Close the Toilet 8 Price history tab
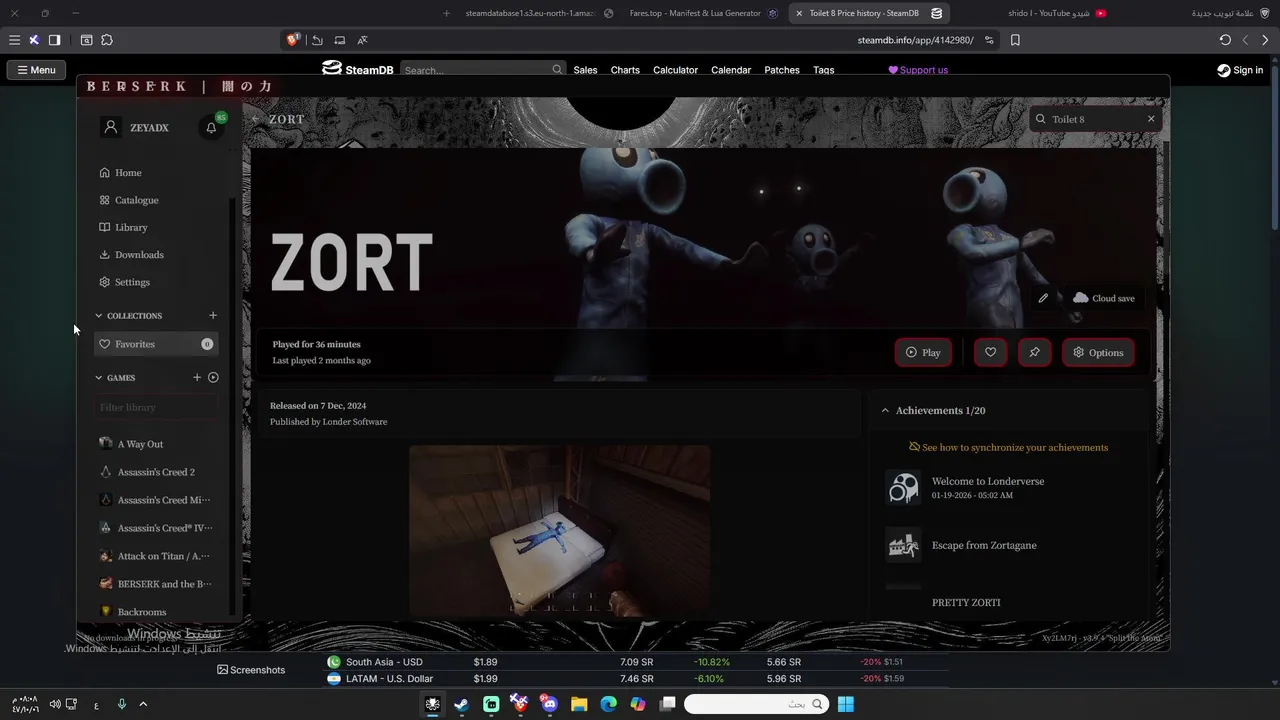 799,14
